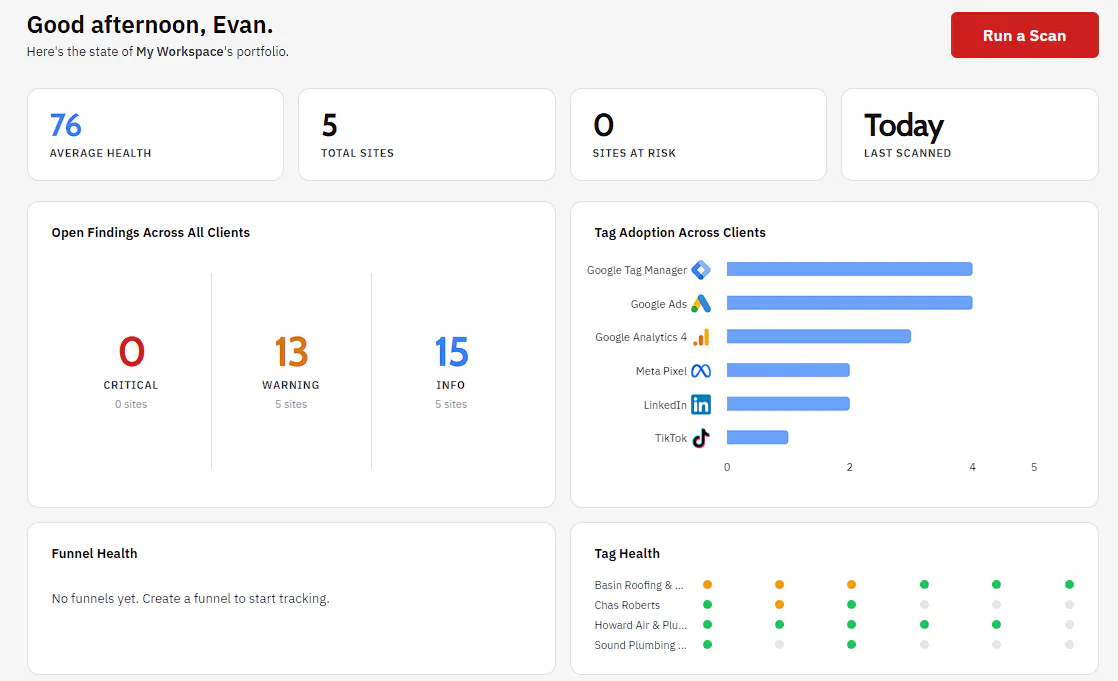Click the '5 sites' text under Info

point(451,404)
